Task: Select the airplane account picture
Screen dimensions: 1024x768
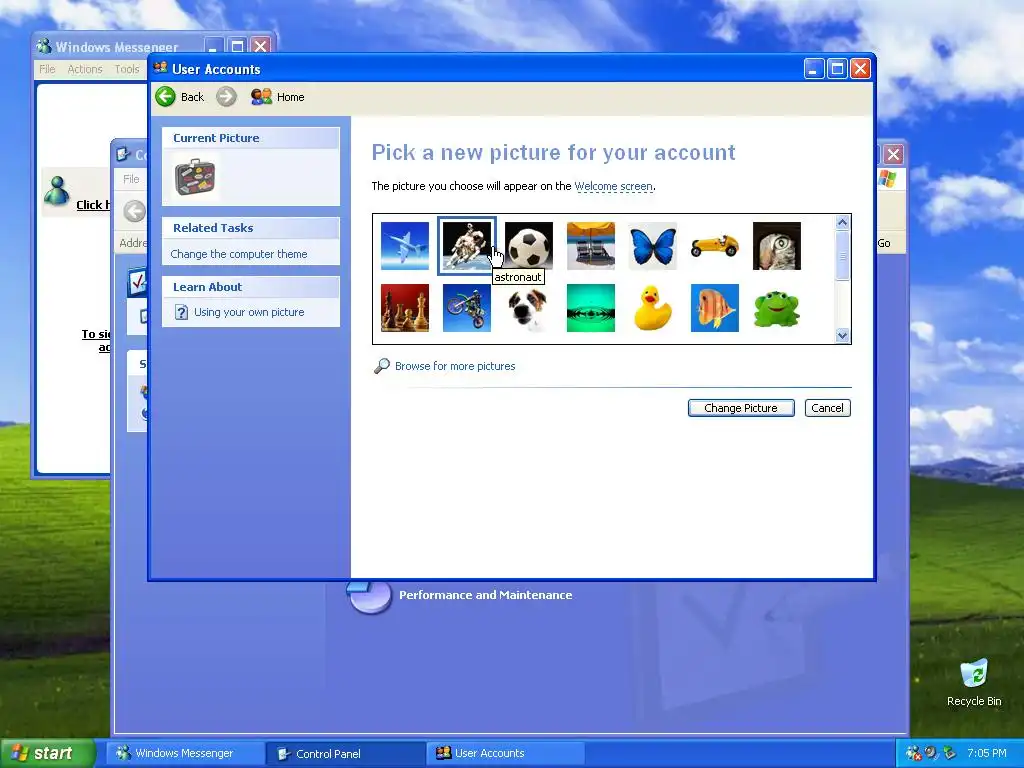Action: [x=405, y=246]
